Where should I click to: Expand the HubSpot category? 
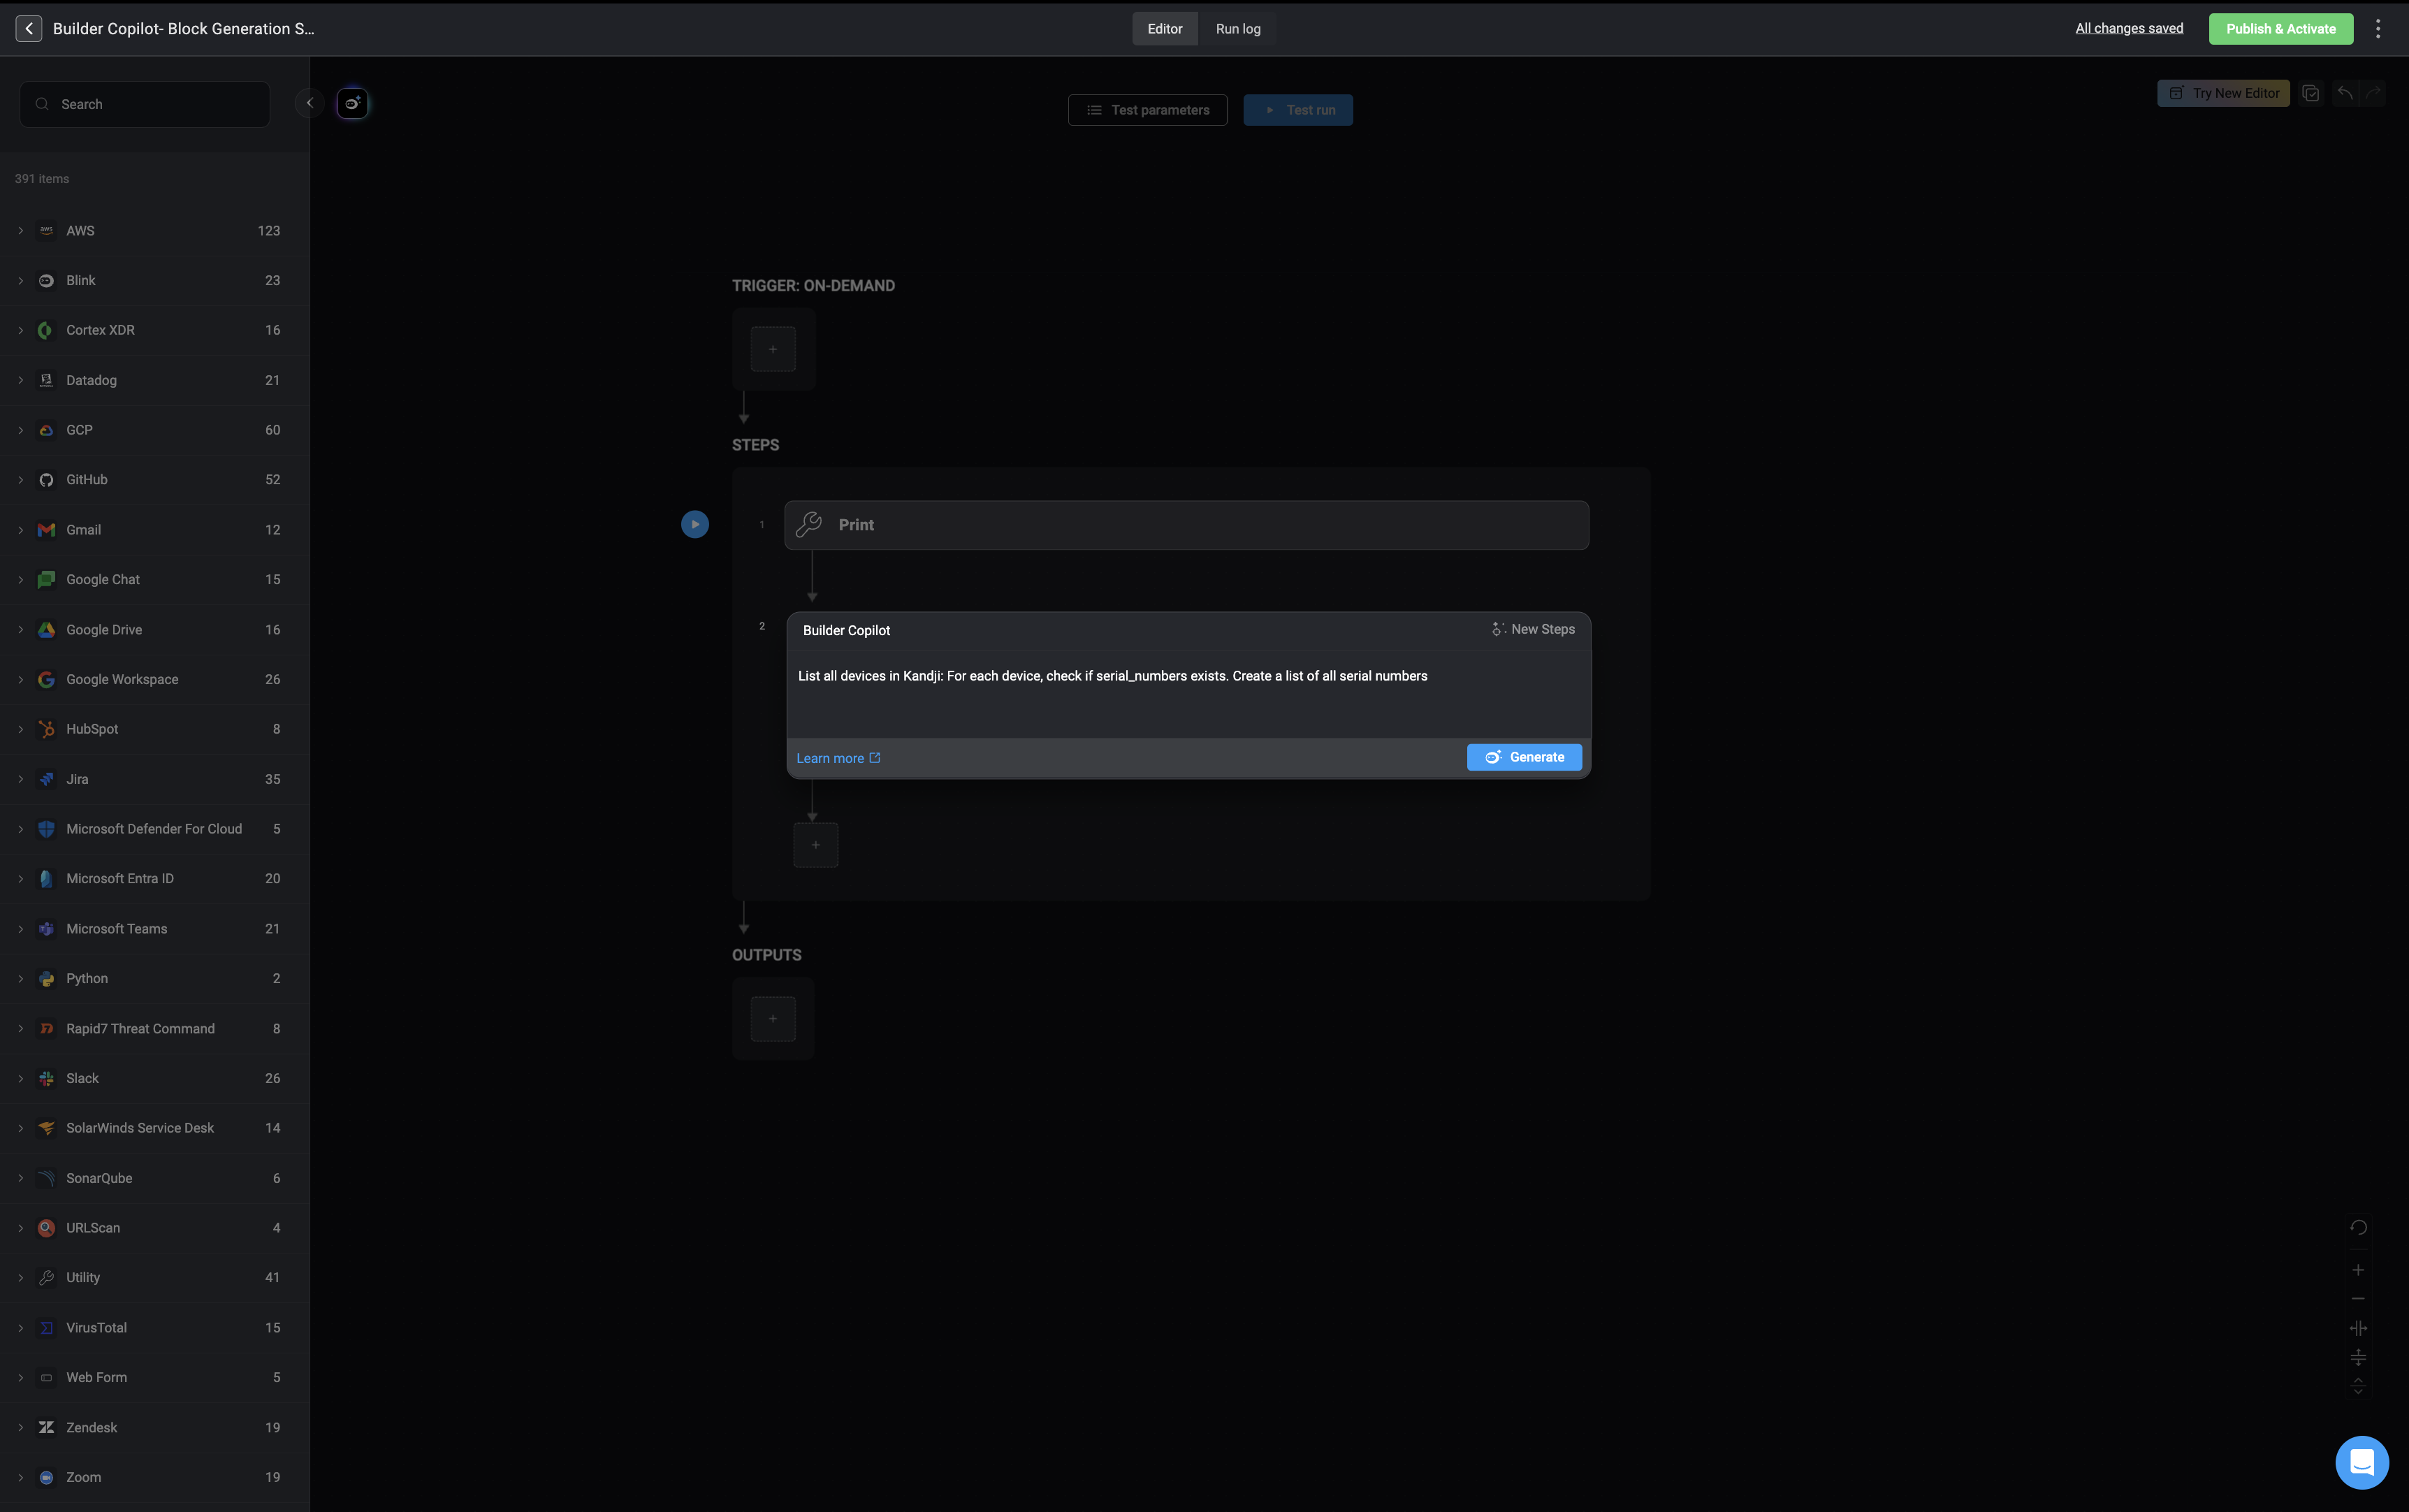20,729
